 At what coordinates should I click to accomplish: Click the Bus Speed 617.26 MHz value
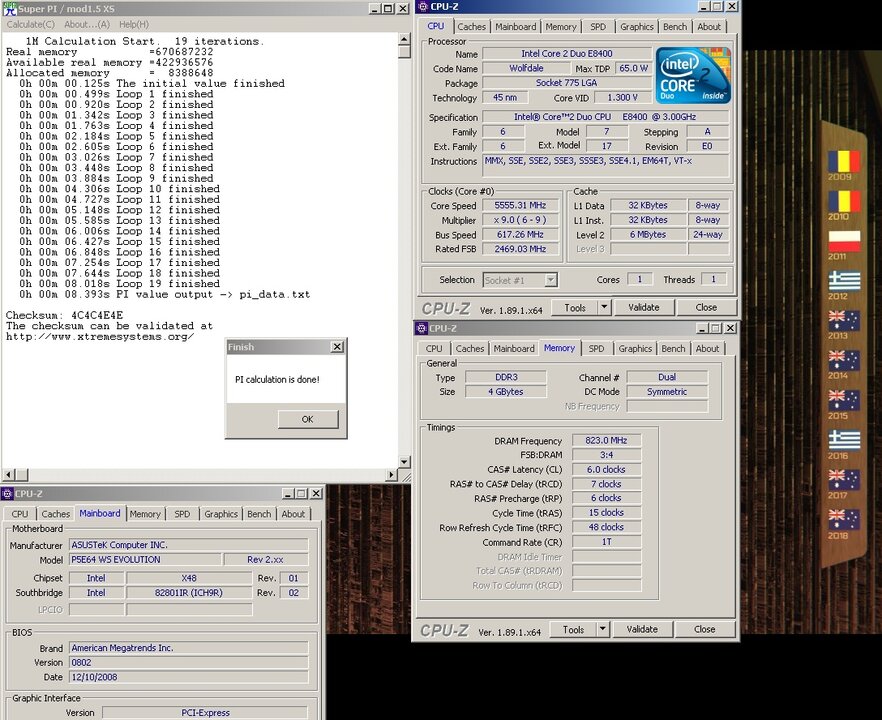[520, 235]
